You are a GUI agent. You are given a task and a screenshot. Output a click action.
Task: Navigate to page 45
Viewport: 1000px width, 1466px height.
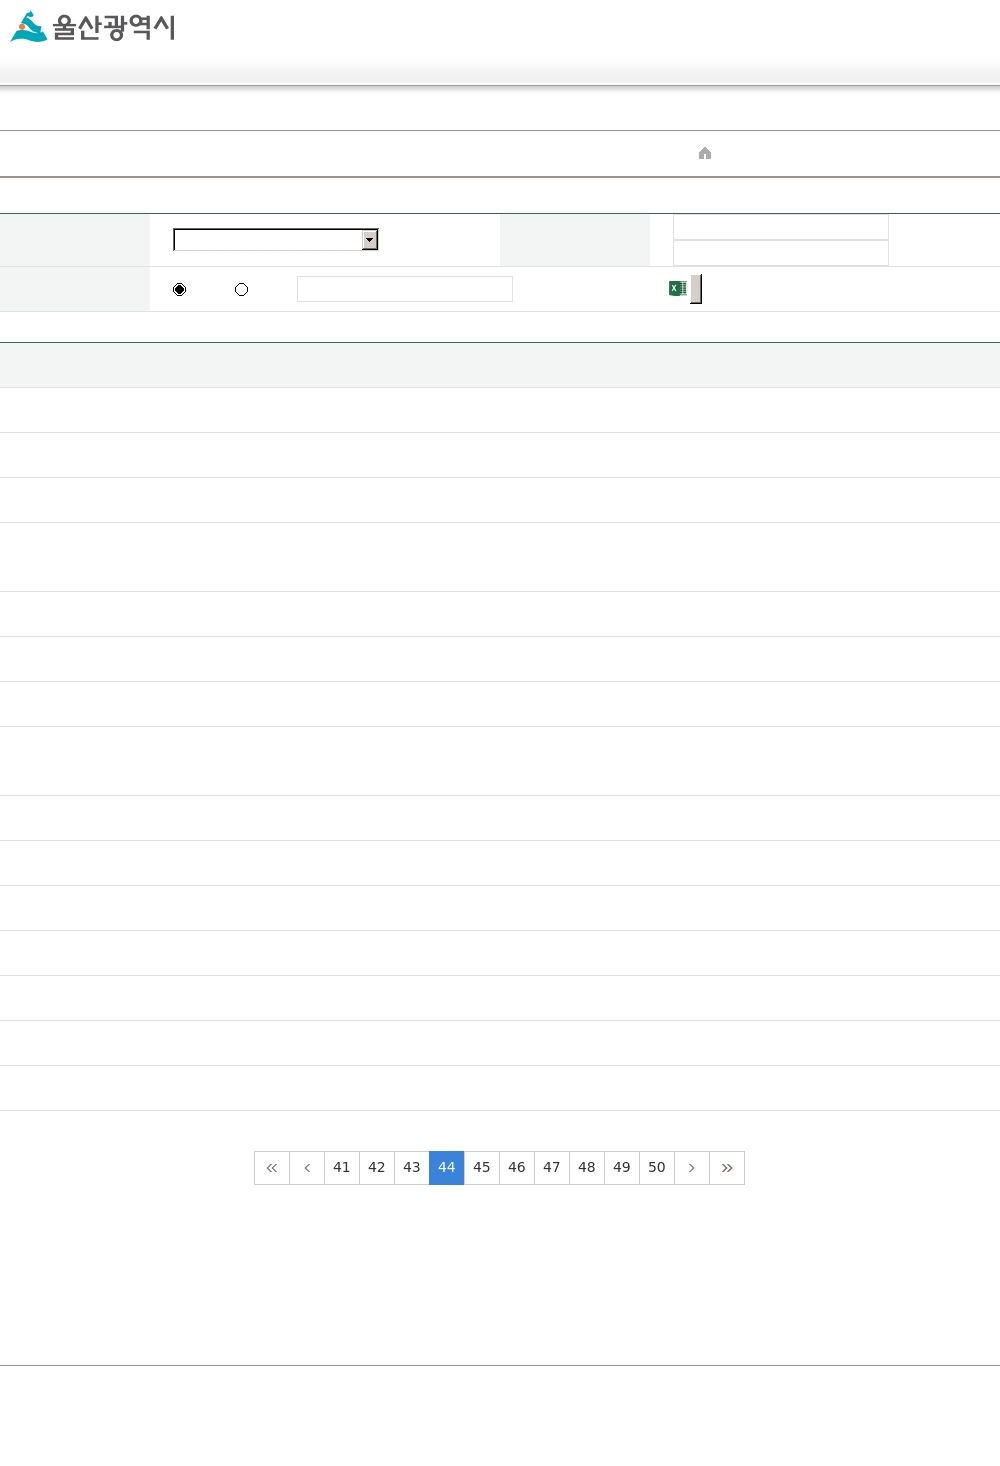click(x=482, y=1168)
